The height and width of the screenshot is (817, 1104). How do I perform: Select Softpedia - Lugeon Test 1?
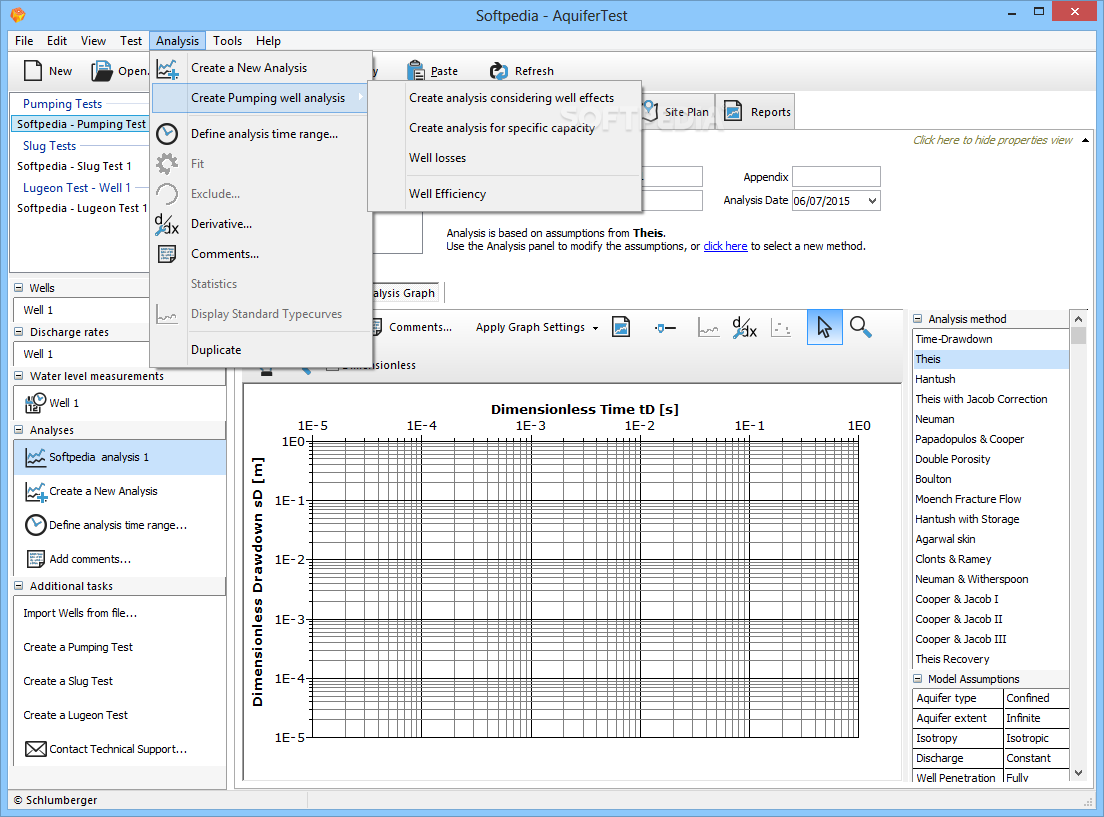tap(82, 208)
